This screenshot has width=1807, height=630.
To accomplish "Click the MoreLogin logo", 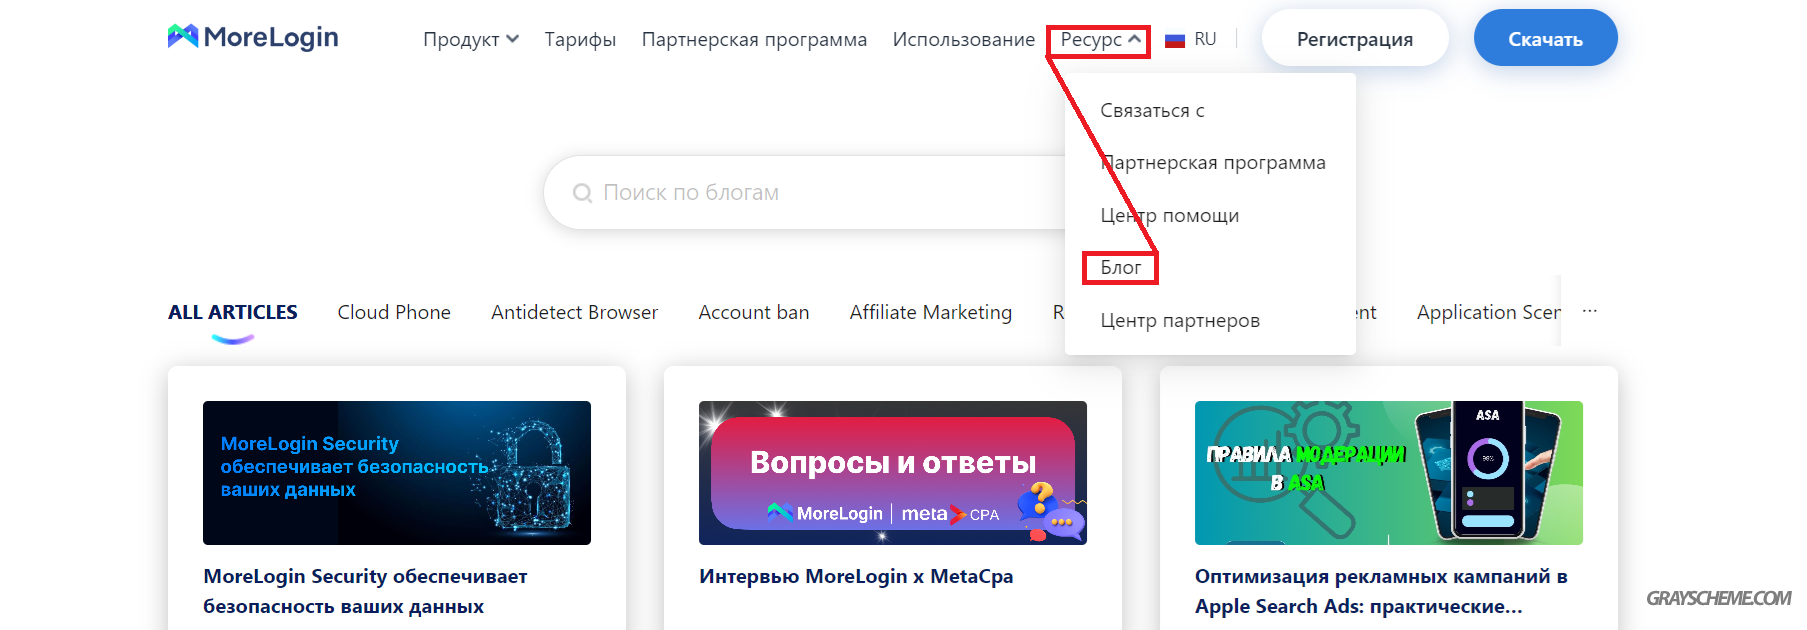I will tap(253, 37).
